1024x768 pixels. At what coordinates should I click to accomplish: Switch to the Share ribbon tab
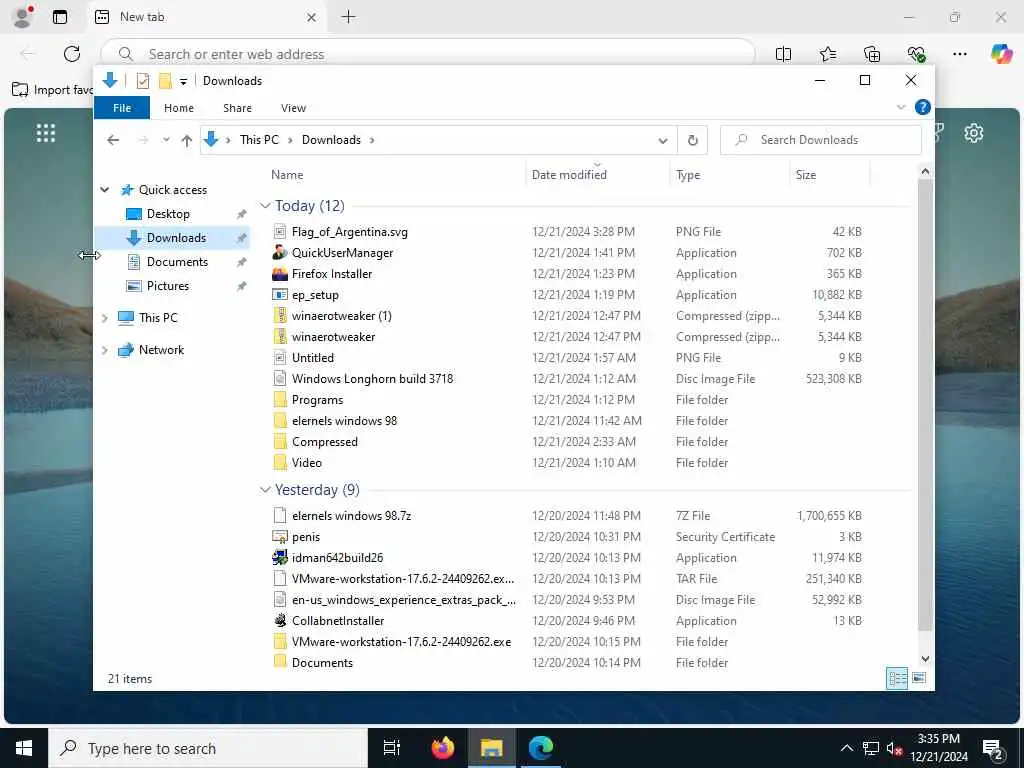(x=237, y=108)
